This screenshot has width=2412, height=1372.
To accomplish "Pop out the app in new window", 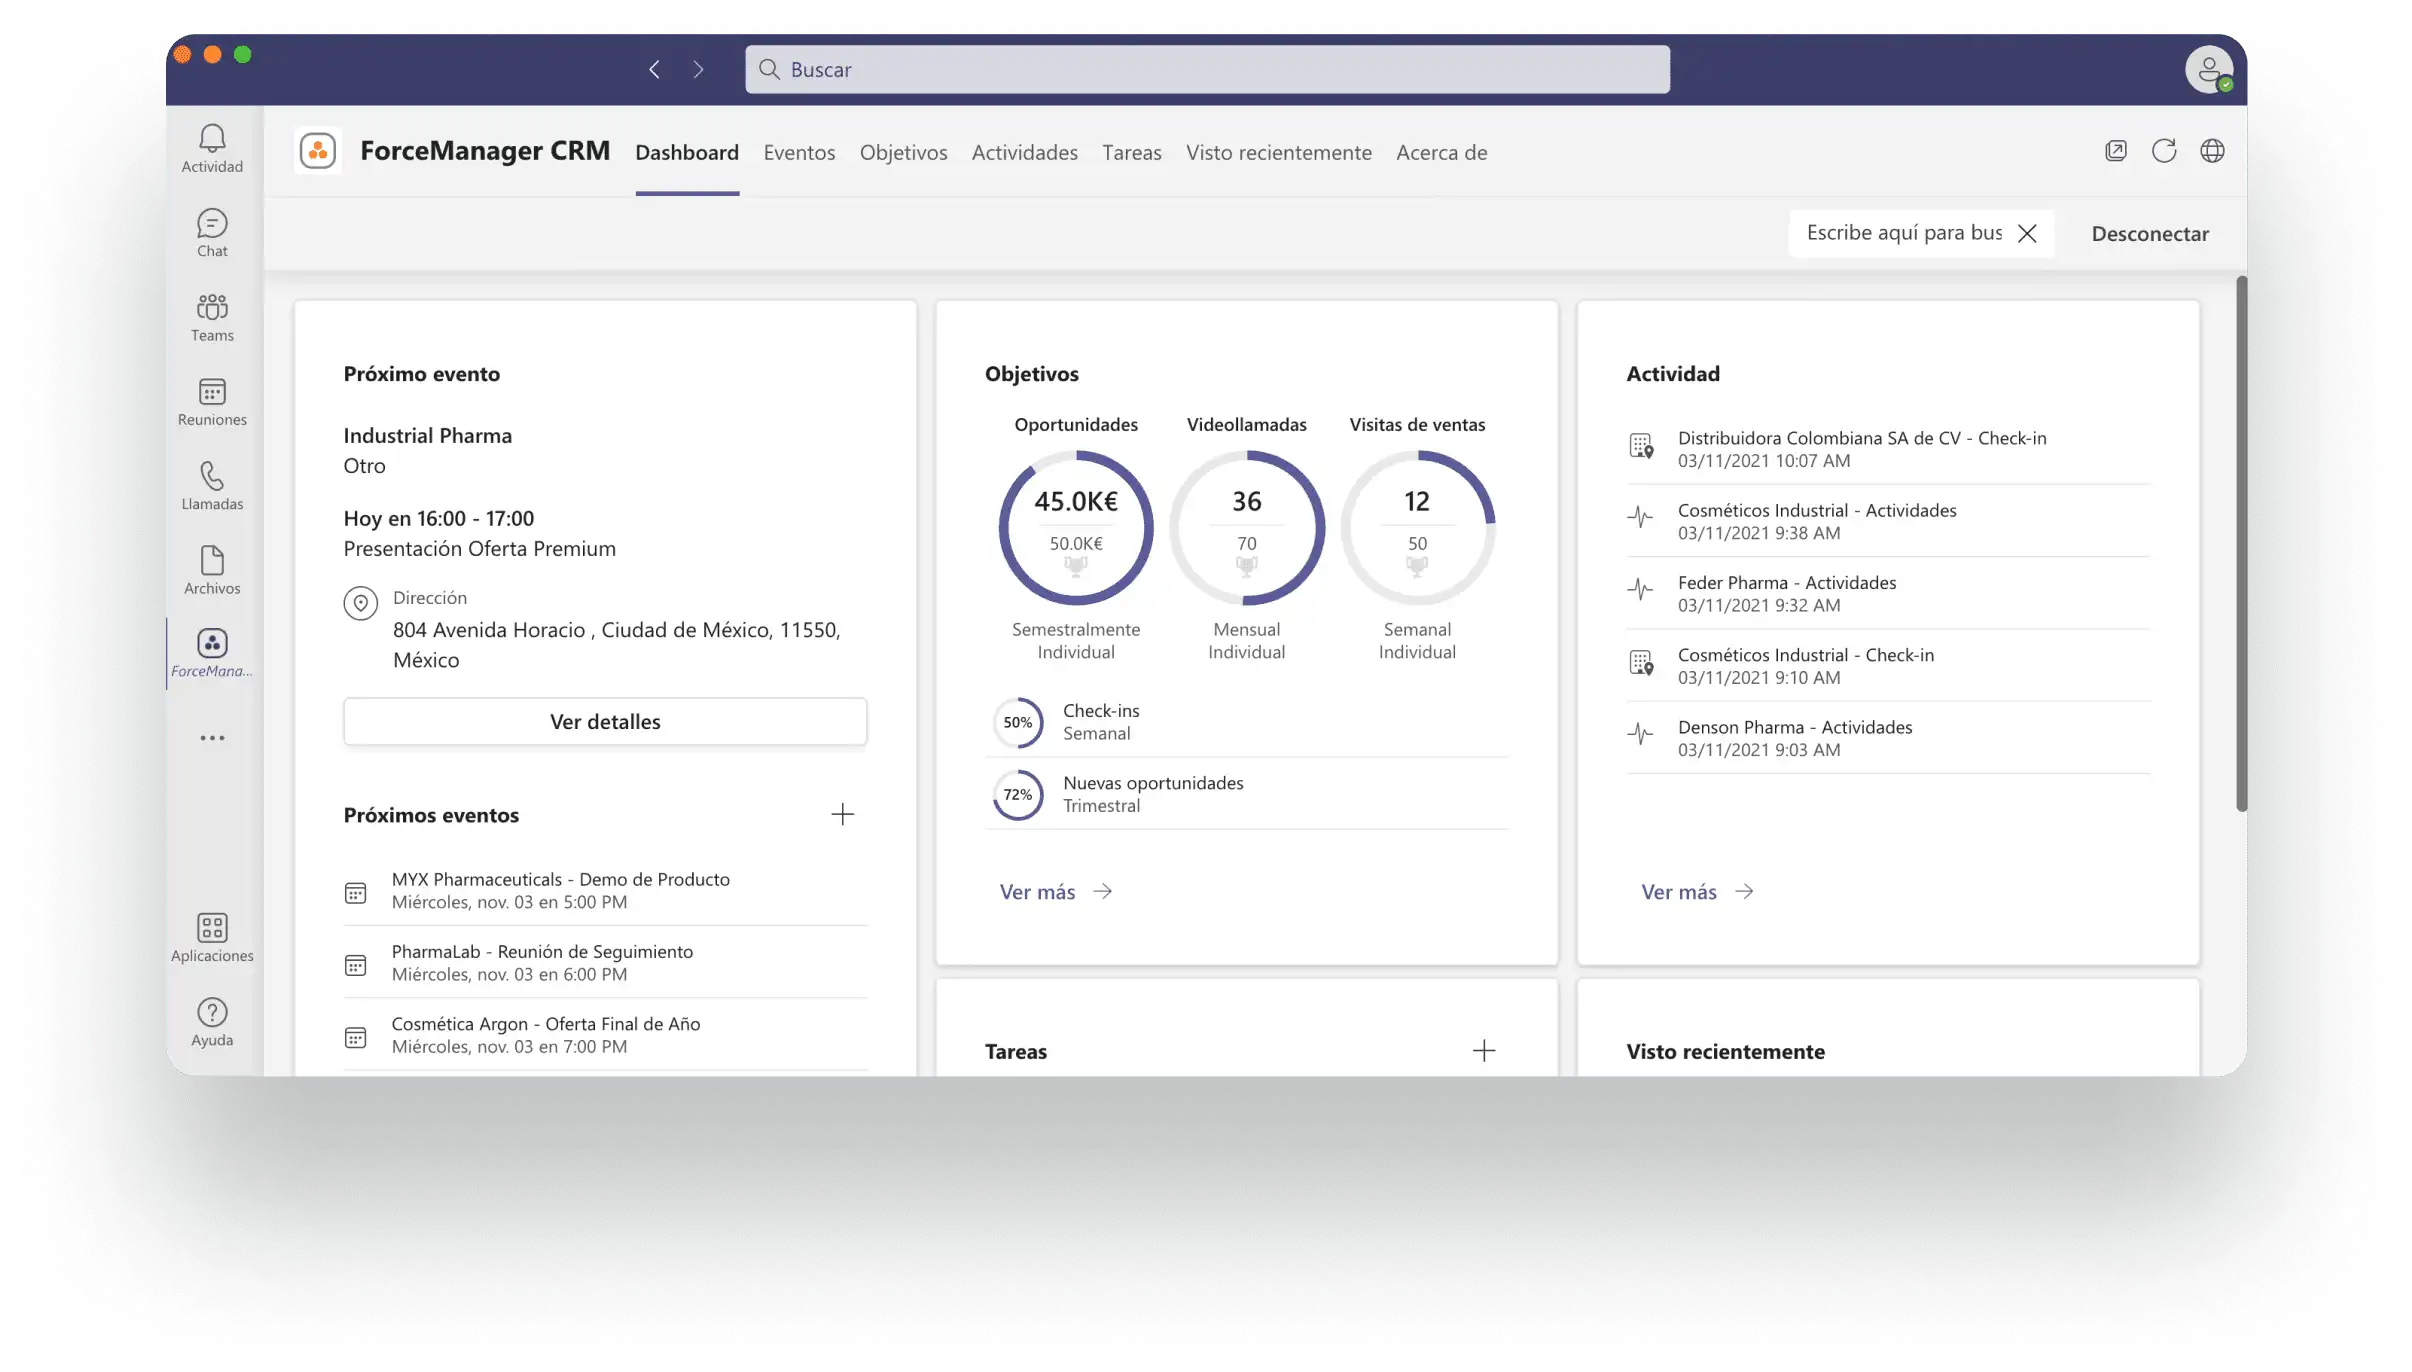I will click(2115, 151).
